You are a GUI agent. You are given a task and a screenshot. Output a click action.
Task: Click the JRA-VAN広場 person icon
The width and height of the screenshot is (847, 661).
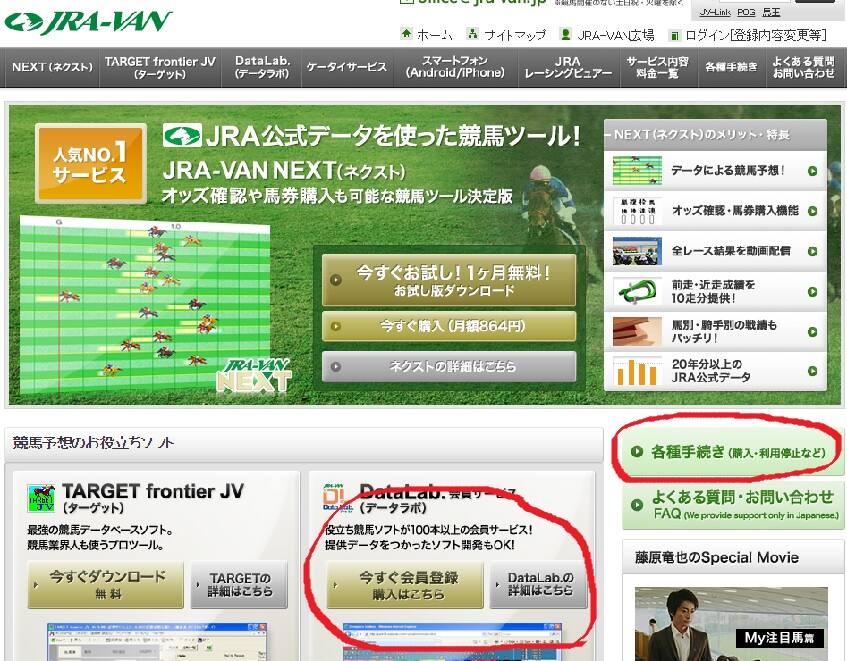tap(566, 34)
